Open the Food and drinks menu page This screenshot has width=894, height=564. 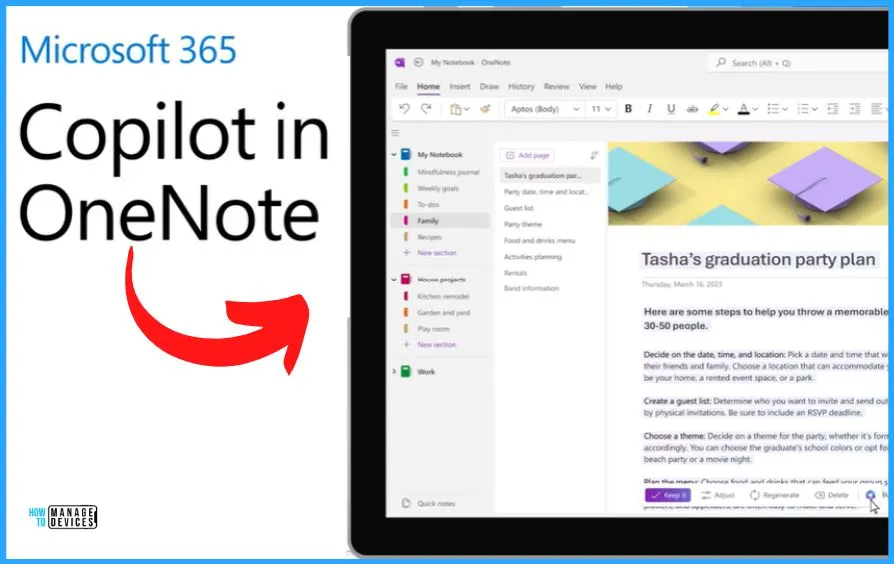[539, 241]
